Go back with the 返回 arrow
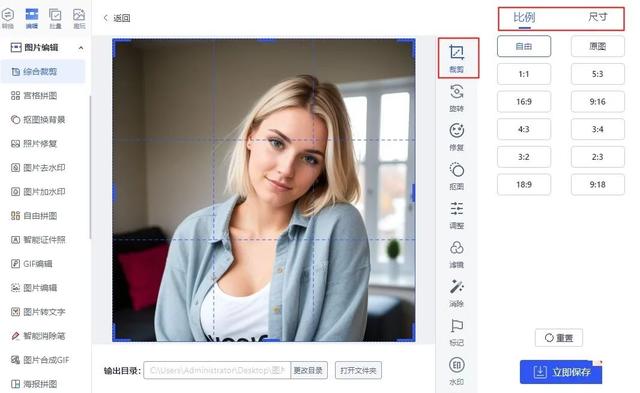Viewport: 640px width, 393px height. (117, 18)
